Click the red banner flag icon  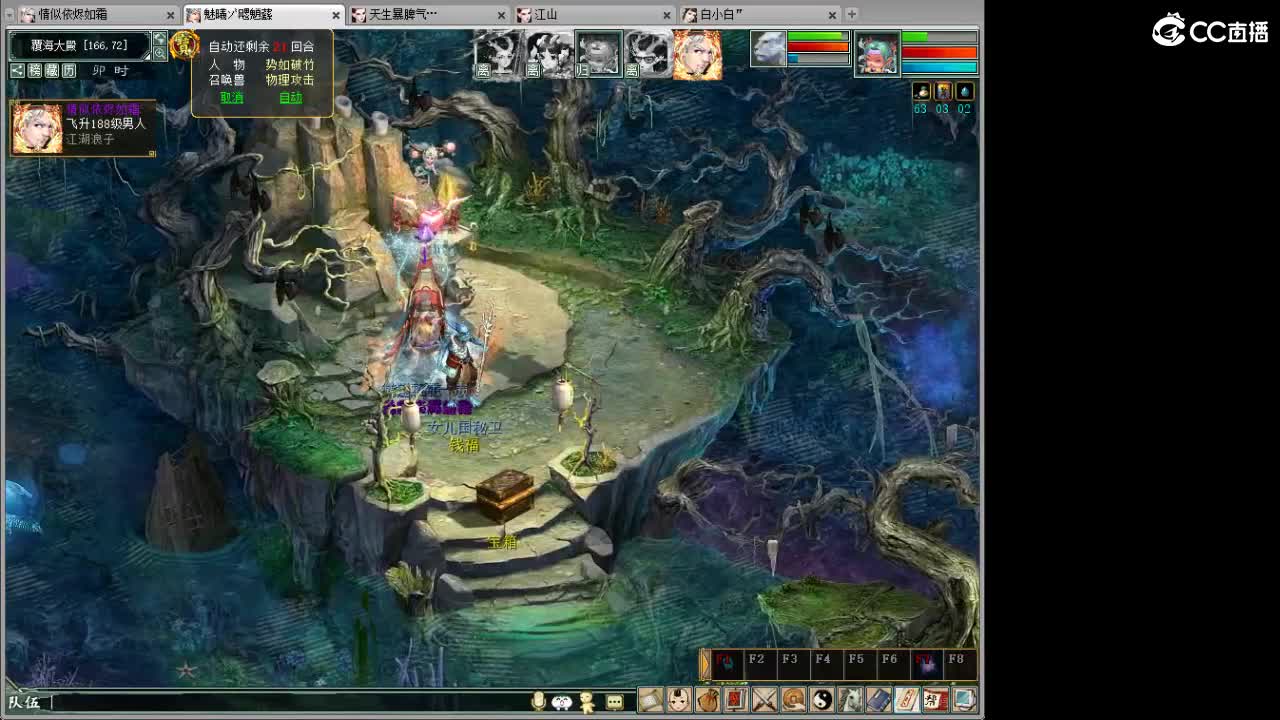pos(736,700)
